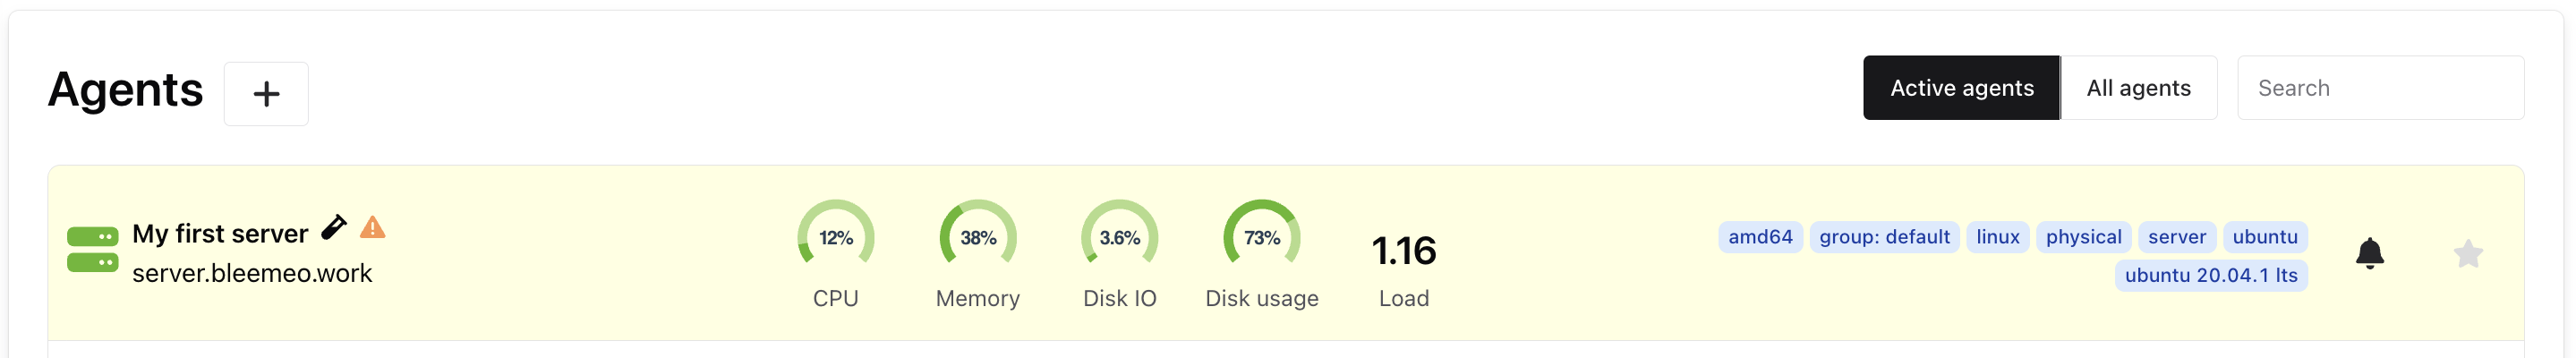Switch to the Active agents tab
This screenshot has width=2576, height=358.
[1961, 88]
